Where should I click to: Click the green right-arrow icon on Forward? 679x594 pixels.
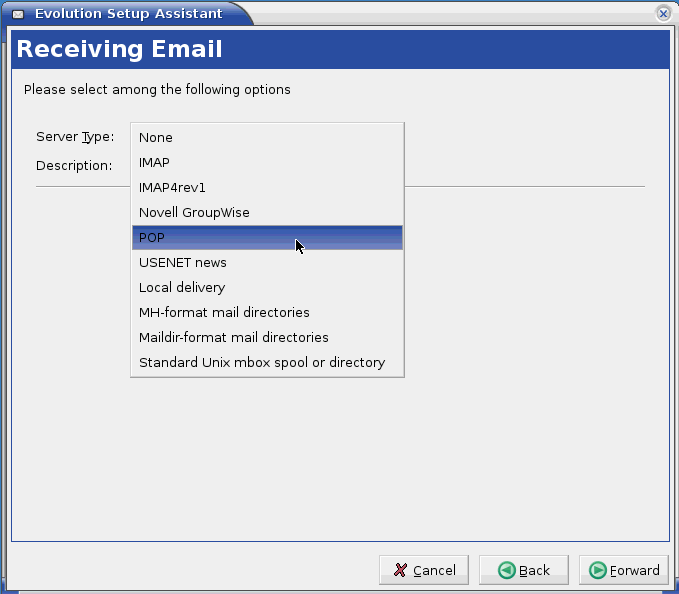click(x=598, y=570)
